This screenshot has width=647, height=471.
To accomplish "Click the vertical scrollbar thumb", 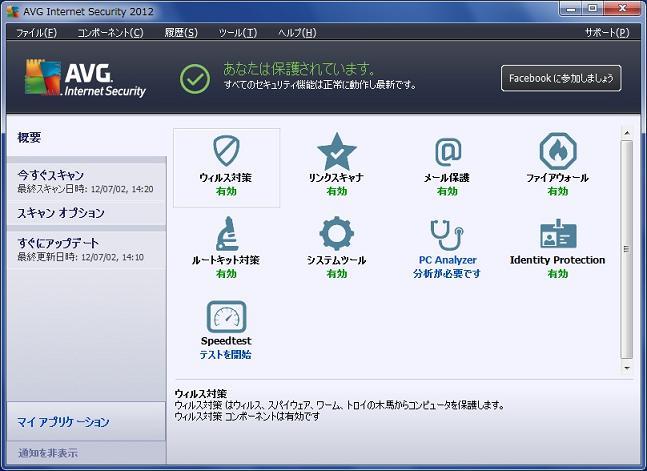I will 627,249.
